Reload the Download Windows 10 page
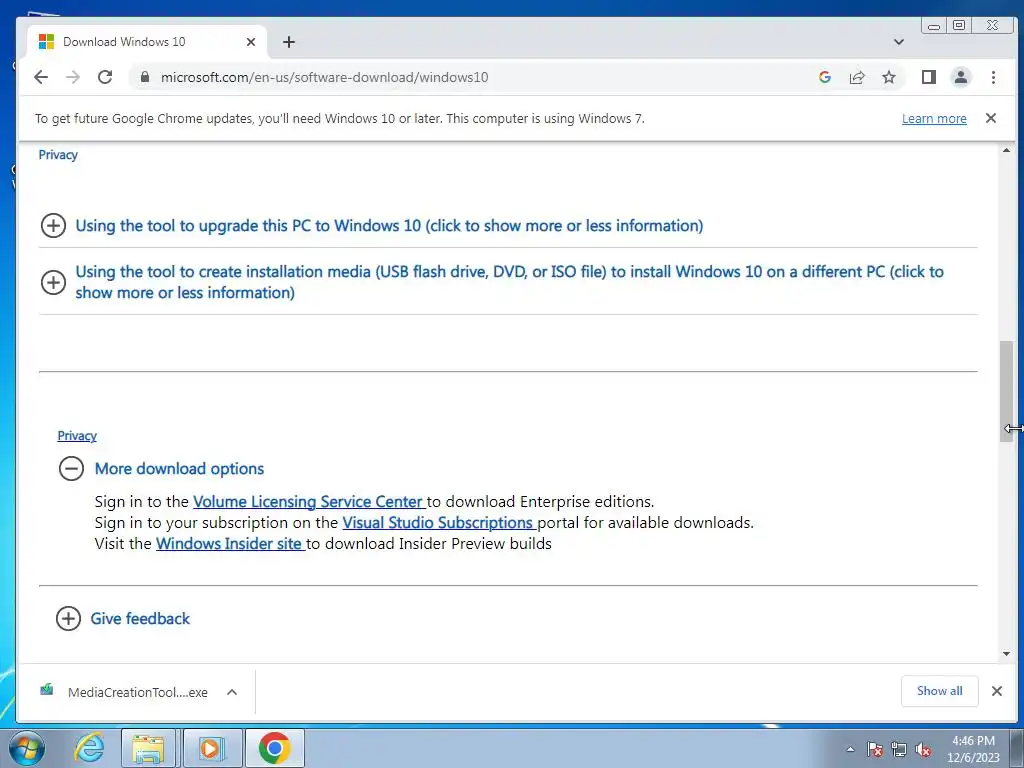The width and height of the screenshot is (1024, 768). click(x=105, y=77)
